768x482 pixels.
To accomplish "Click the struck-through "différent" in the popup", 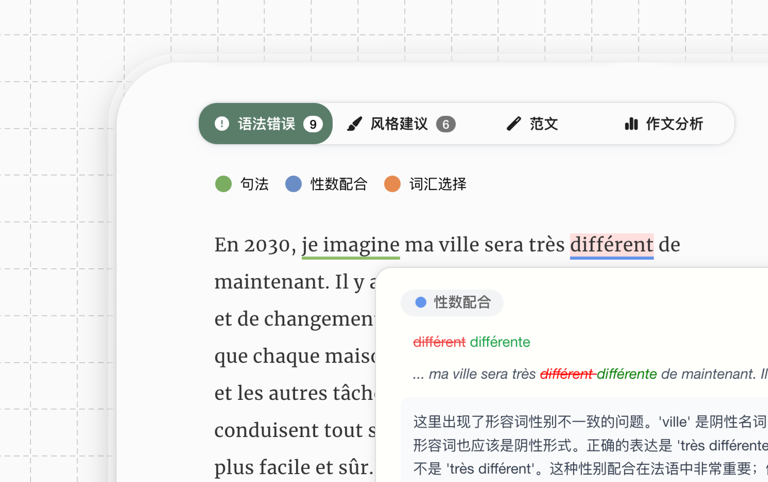I will coord(439,342).
